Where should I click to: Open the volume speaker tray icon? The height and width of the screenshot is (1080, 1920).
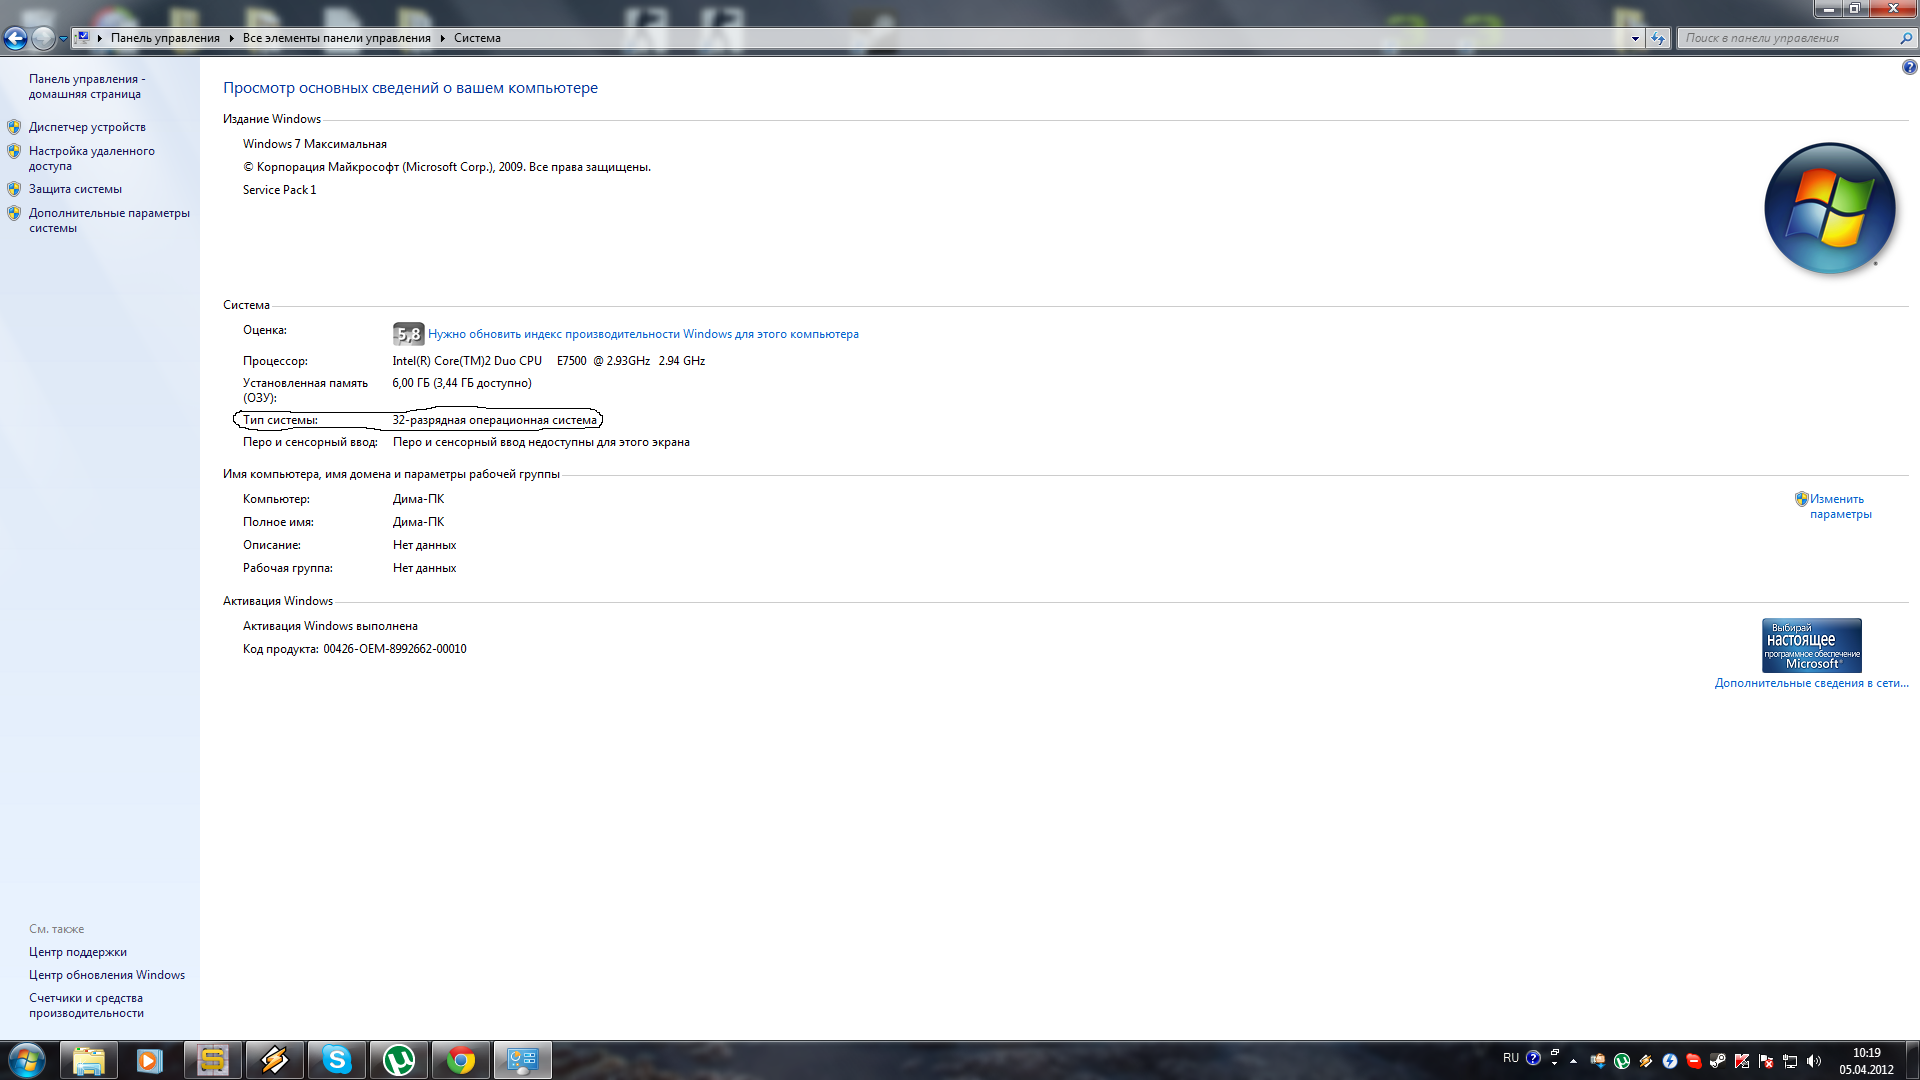[1814, 1061]
